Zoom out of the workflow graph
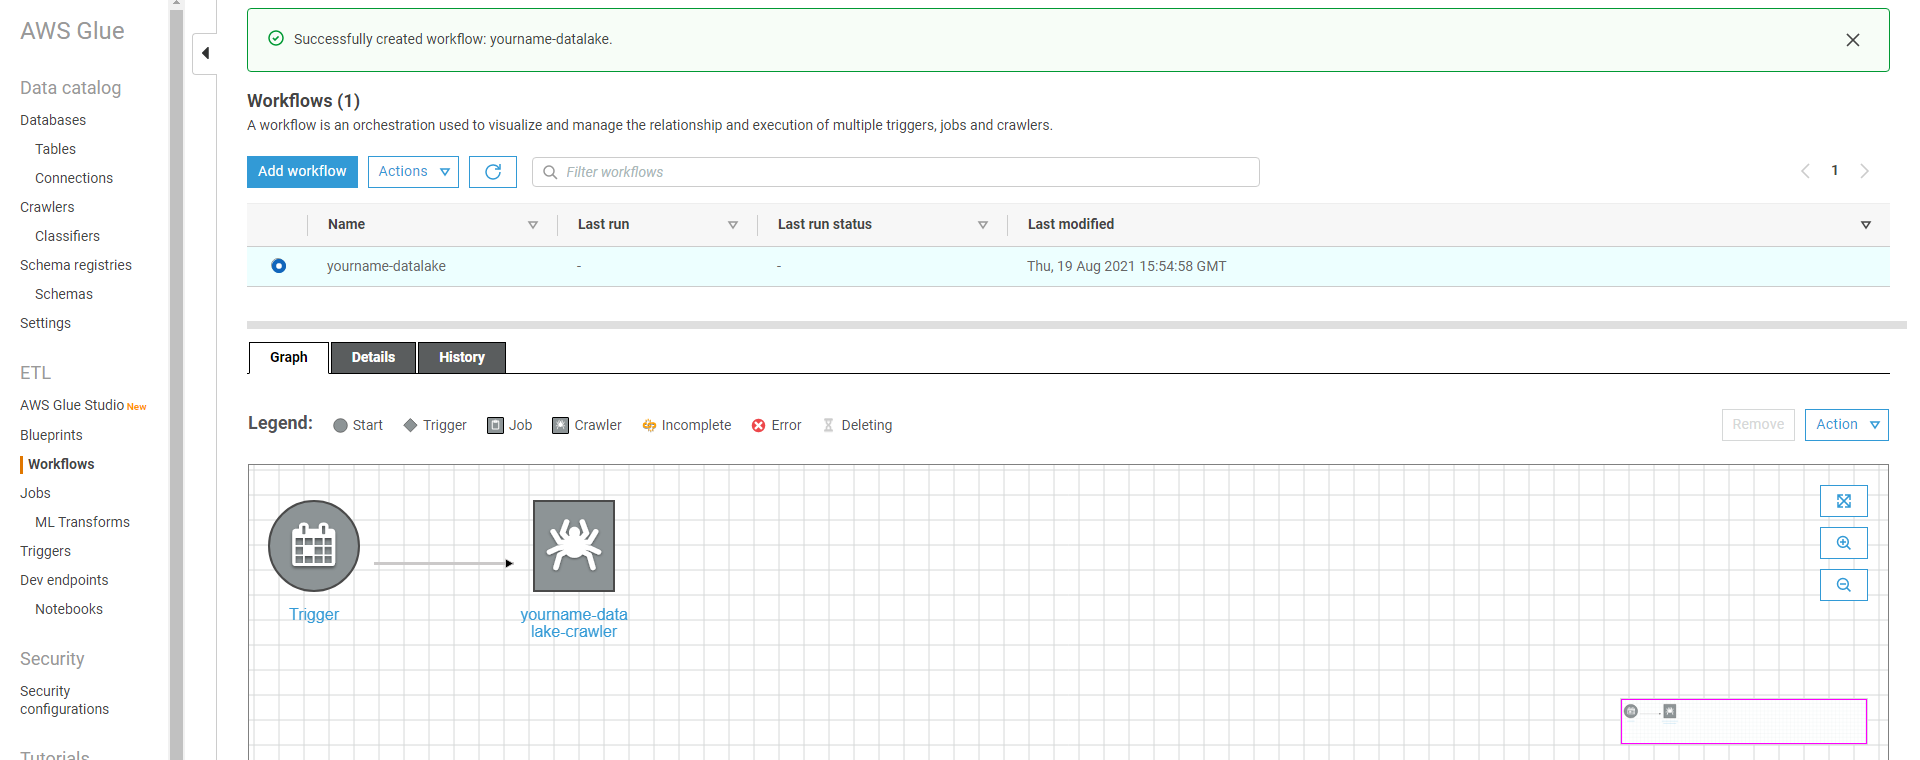 pos(1844,585)
